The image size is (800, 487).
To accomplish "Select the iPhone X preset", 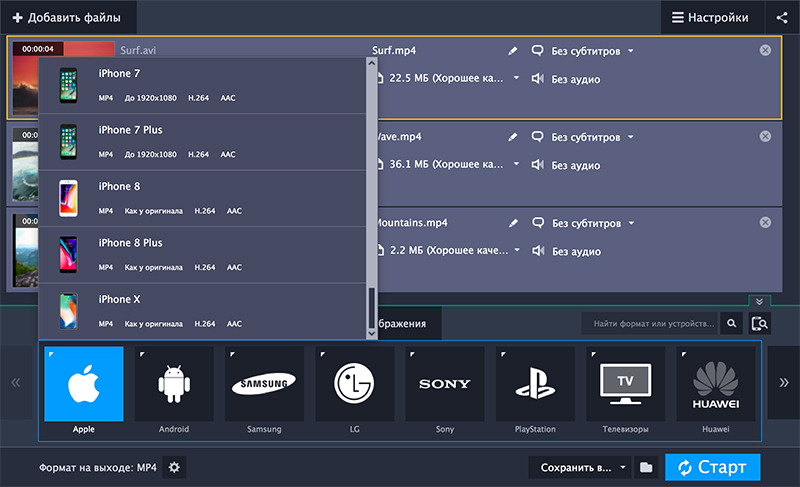I will pos(202,311).
